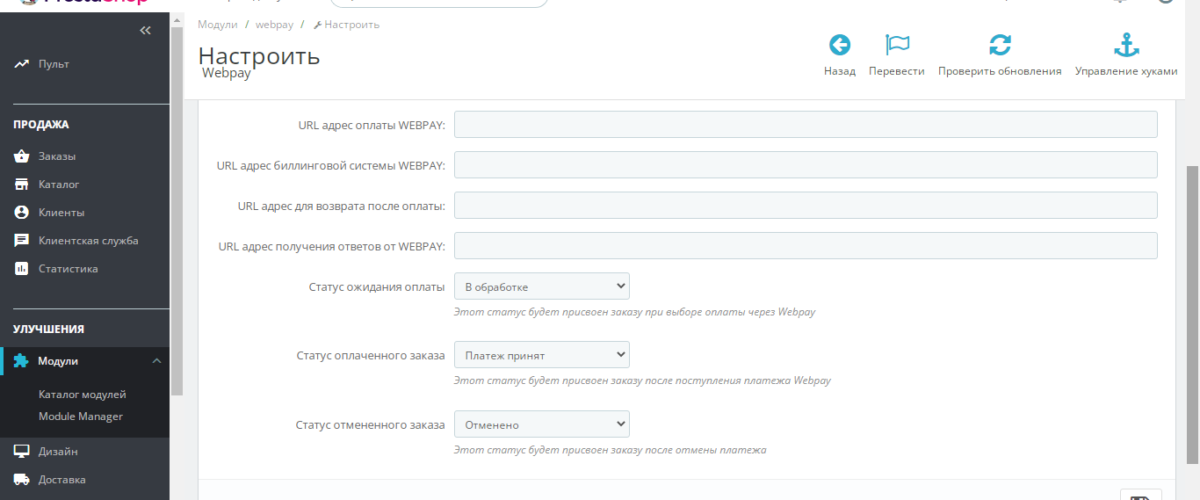Click the webpay breadcrumb link
1200x500 pixels.
pos(275,24)
